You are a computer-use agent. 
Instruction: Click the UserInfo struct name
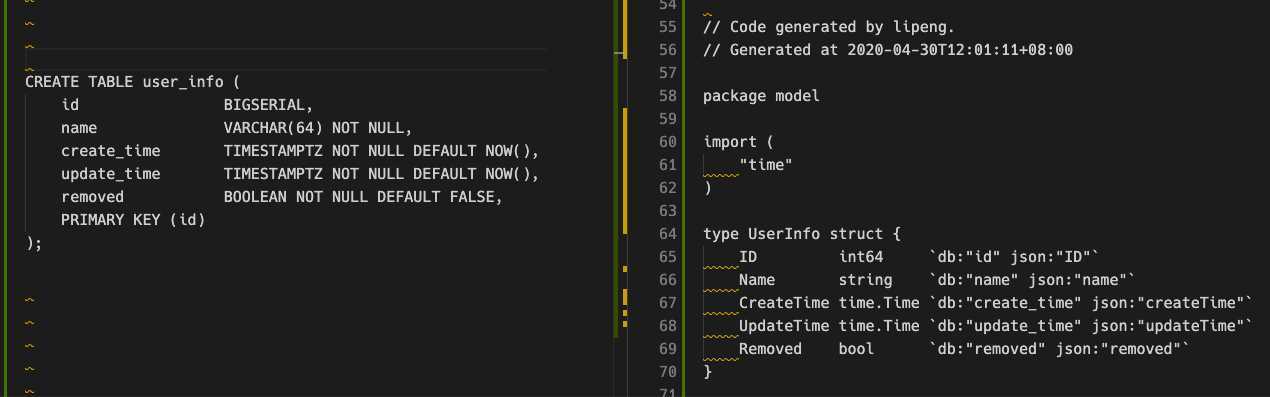[x=784, y=234]
